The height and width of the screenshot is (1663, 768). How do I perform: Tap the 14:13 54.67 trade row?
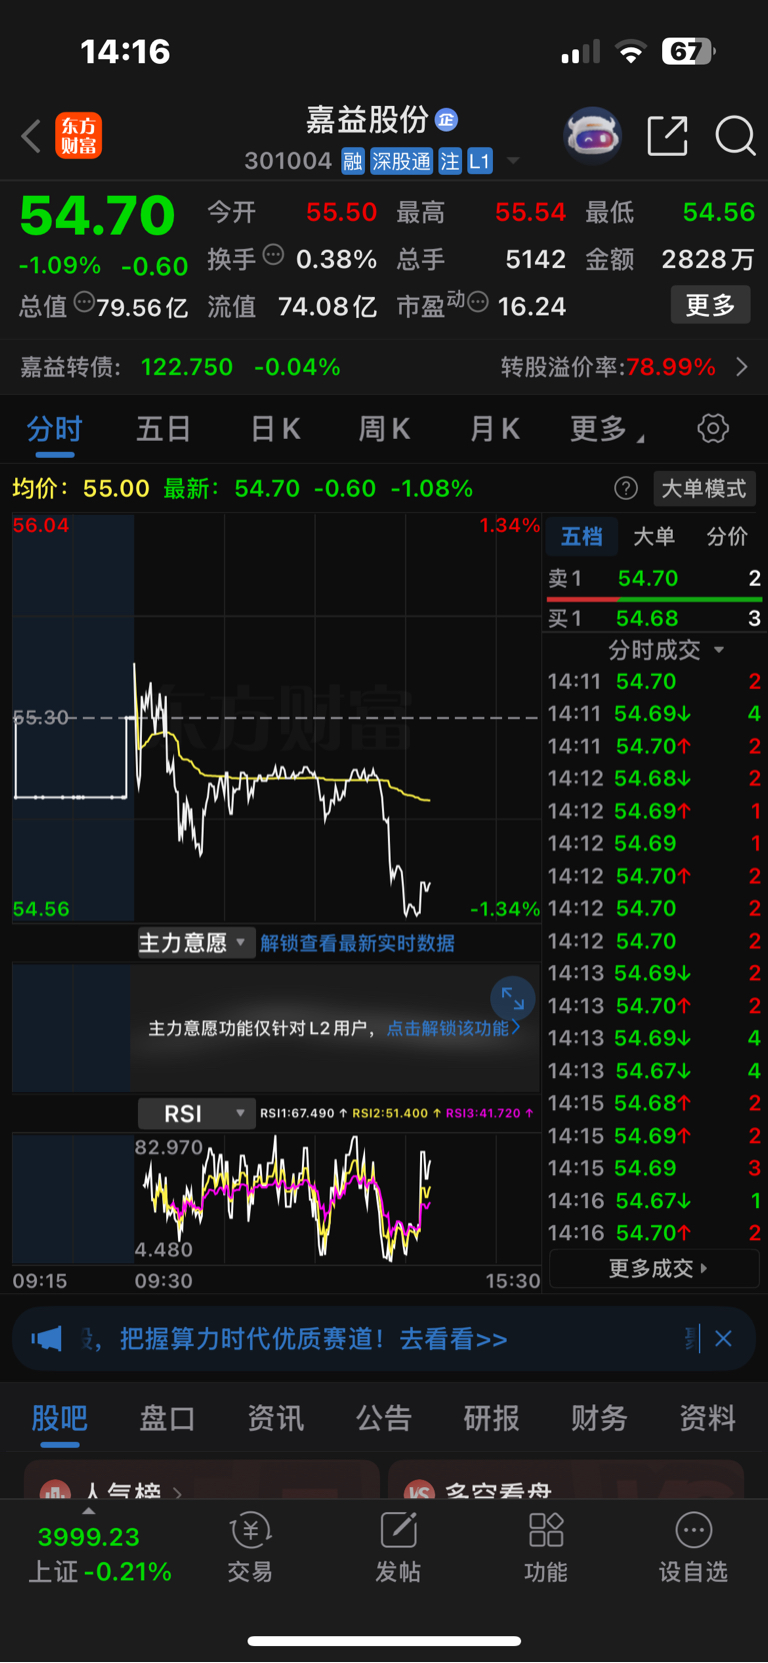pos(654,1070)
